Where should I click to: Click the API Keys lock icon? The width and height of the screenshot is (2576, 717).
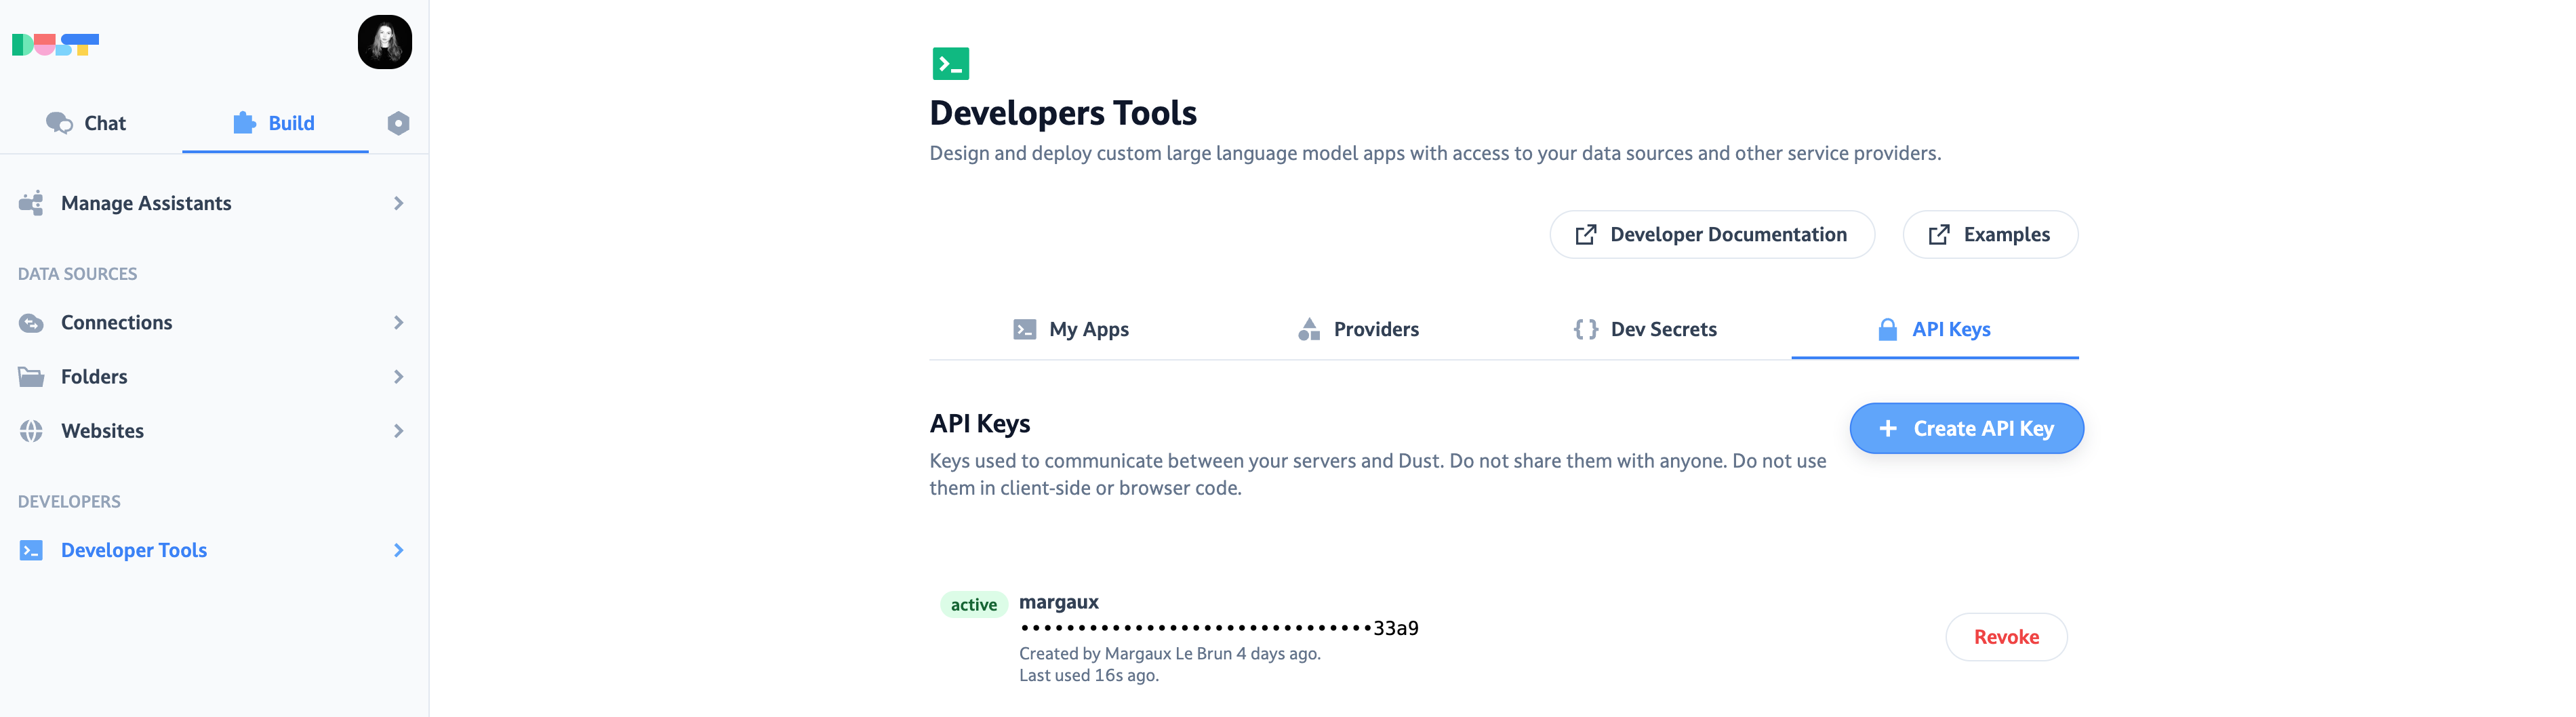tap(1887, 329)
